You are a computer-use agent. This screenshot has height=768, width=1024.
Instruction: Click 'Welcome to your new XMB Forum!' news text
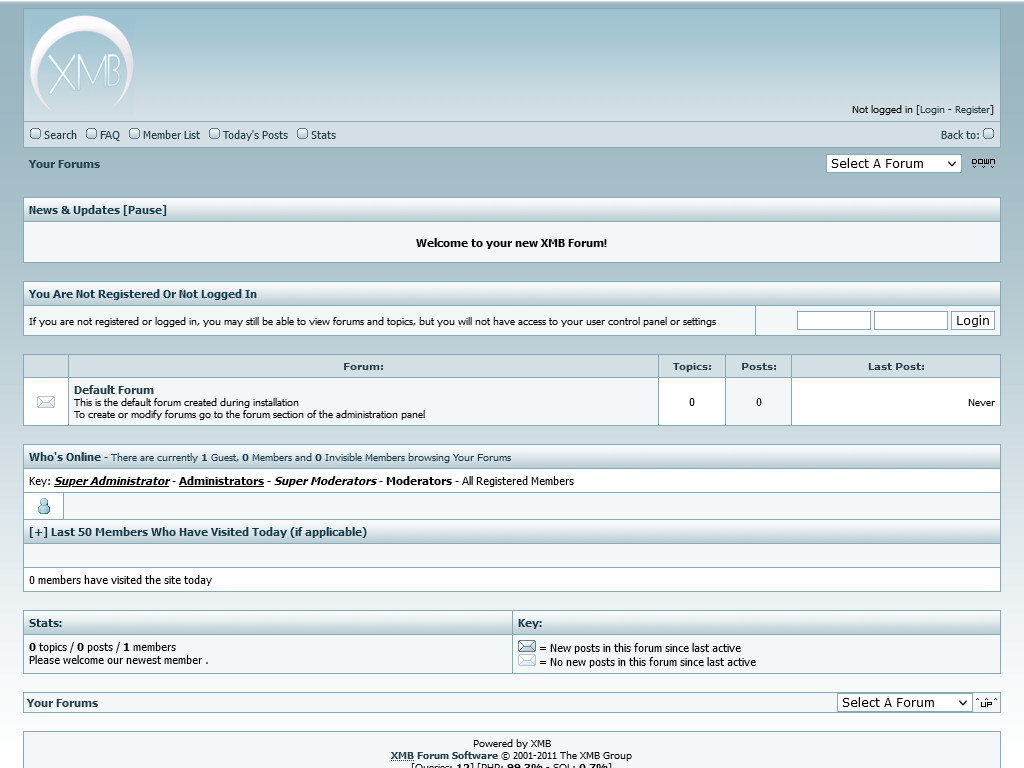pyautogui.click(x=511, y=243)
